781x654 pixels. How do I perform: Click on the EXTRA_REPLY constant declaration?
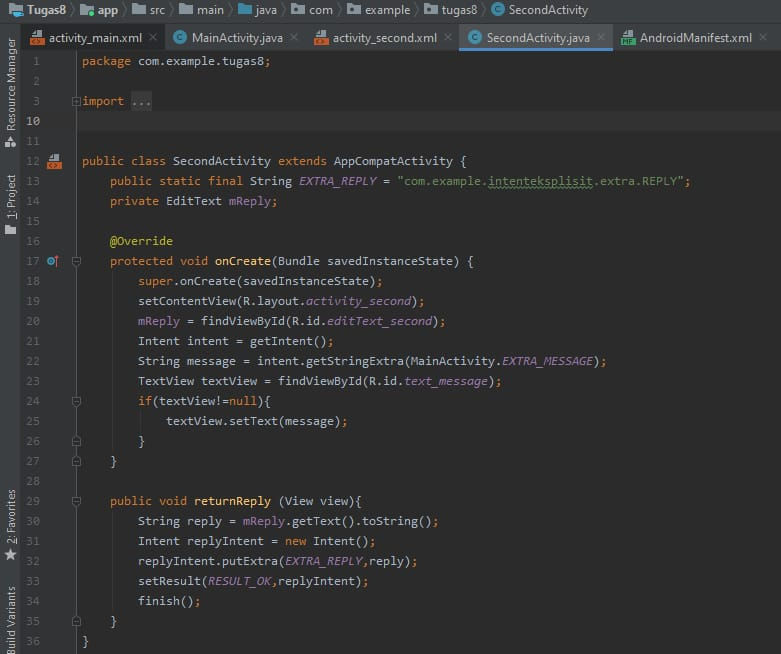tap(338, 181)
